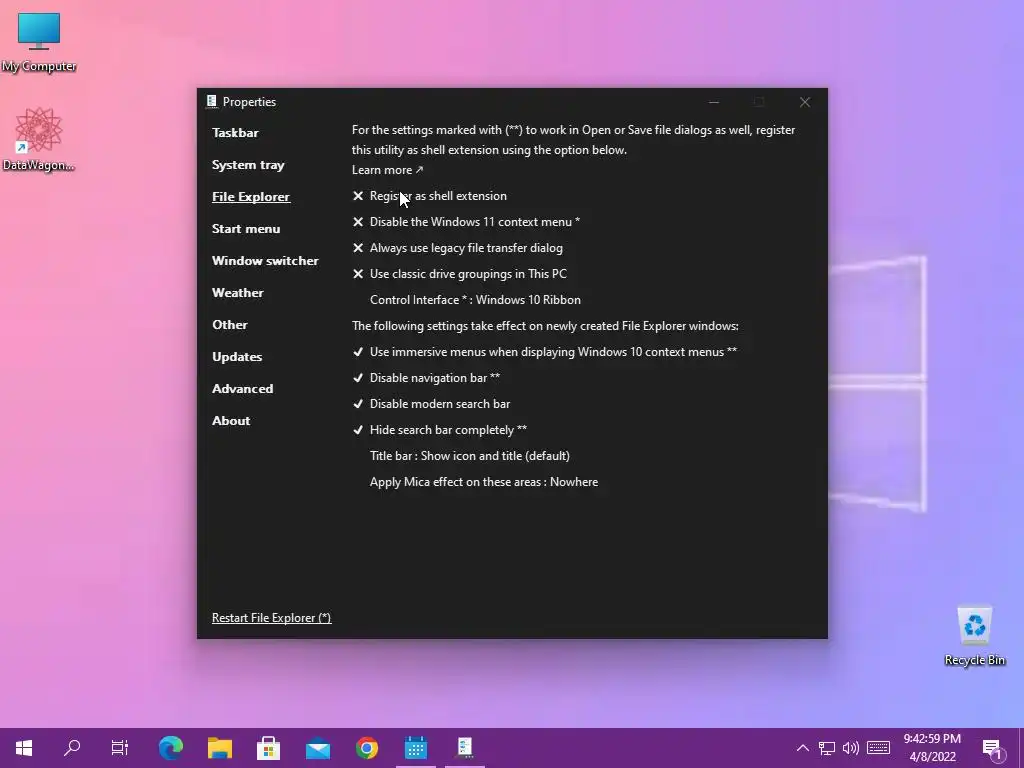Open touch keyboard tray icon
This screenshot has width=1024, height=768.
878,748
